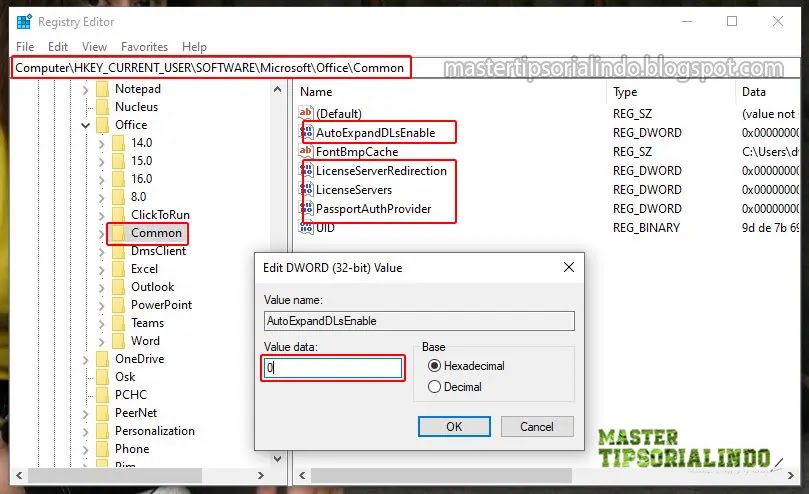The image size is (809, 494).
Task: Click the 16.0 folder icon
Action: (118, 179)
